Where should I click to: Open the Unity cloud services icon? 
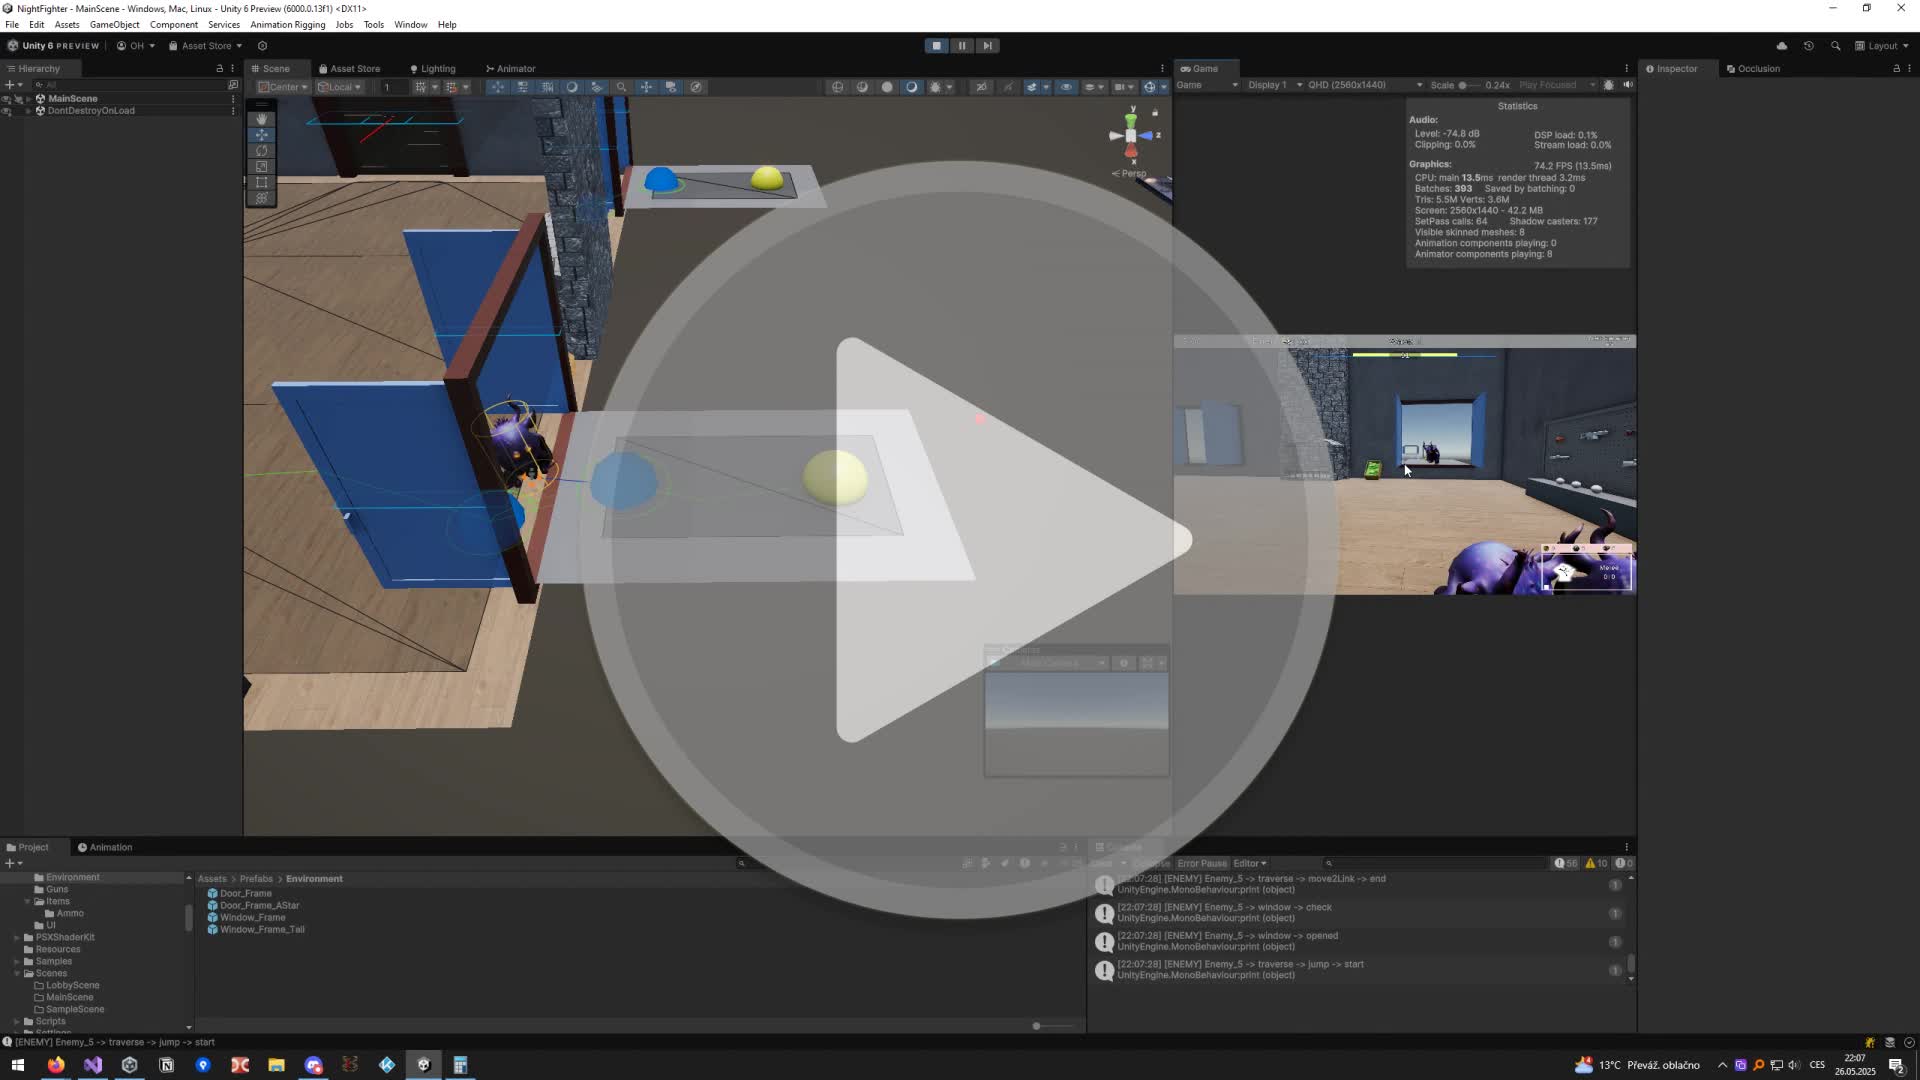(1782, 46)
